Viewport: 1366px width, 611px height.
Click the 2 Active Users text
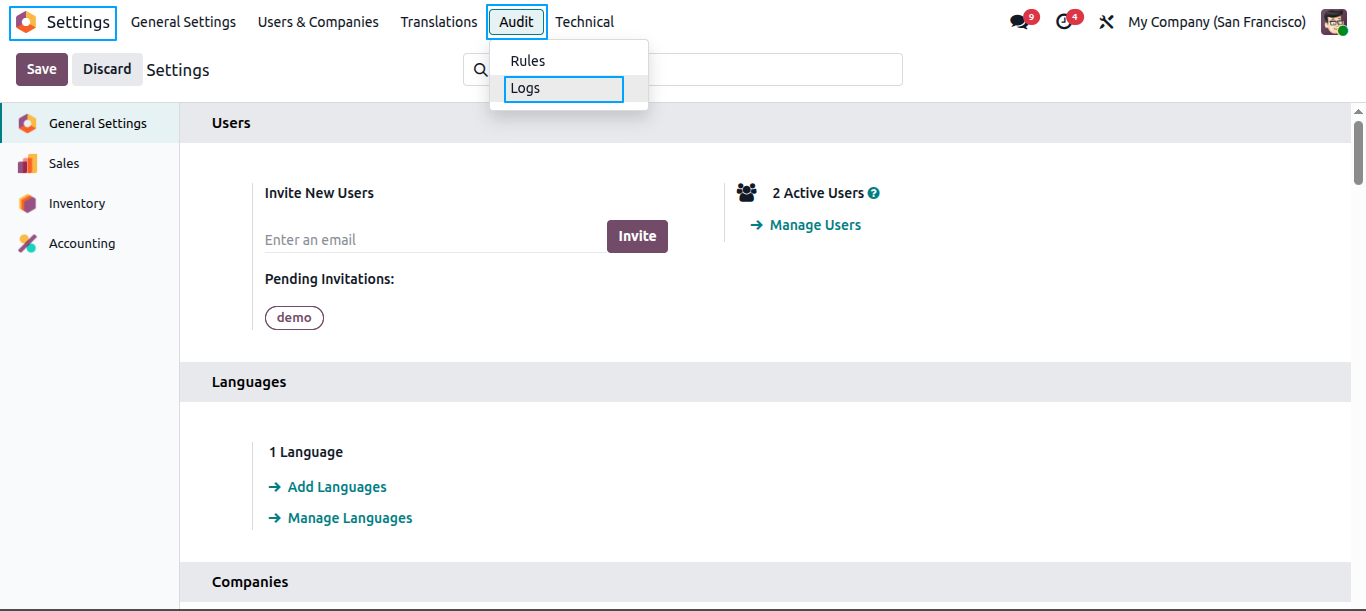pos(818,194)
